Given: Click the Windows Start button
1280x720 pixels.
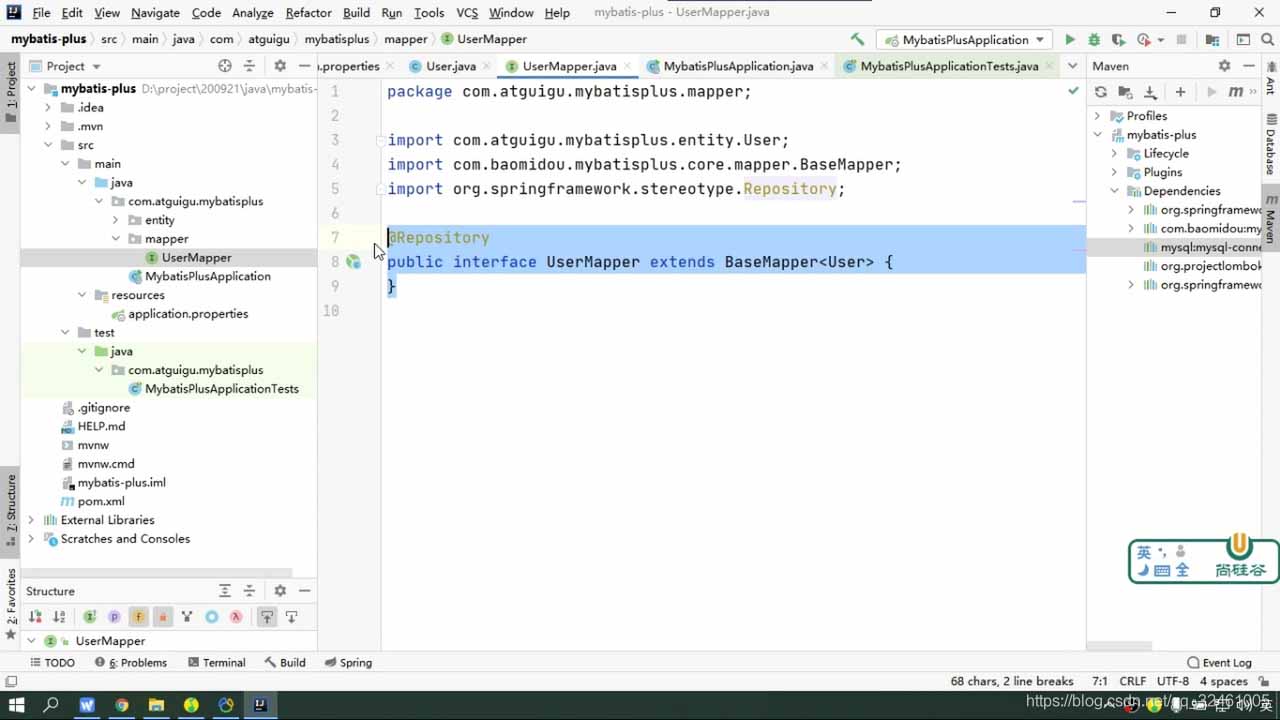Looking at the screenshot, I should pos(16,705).
